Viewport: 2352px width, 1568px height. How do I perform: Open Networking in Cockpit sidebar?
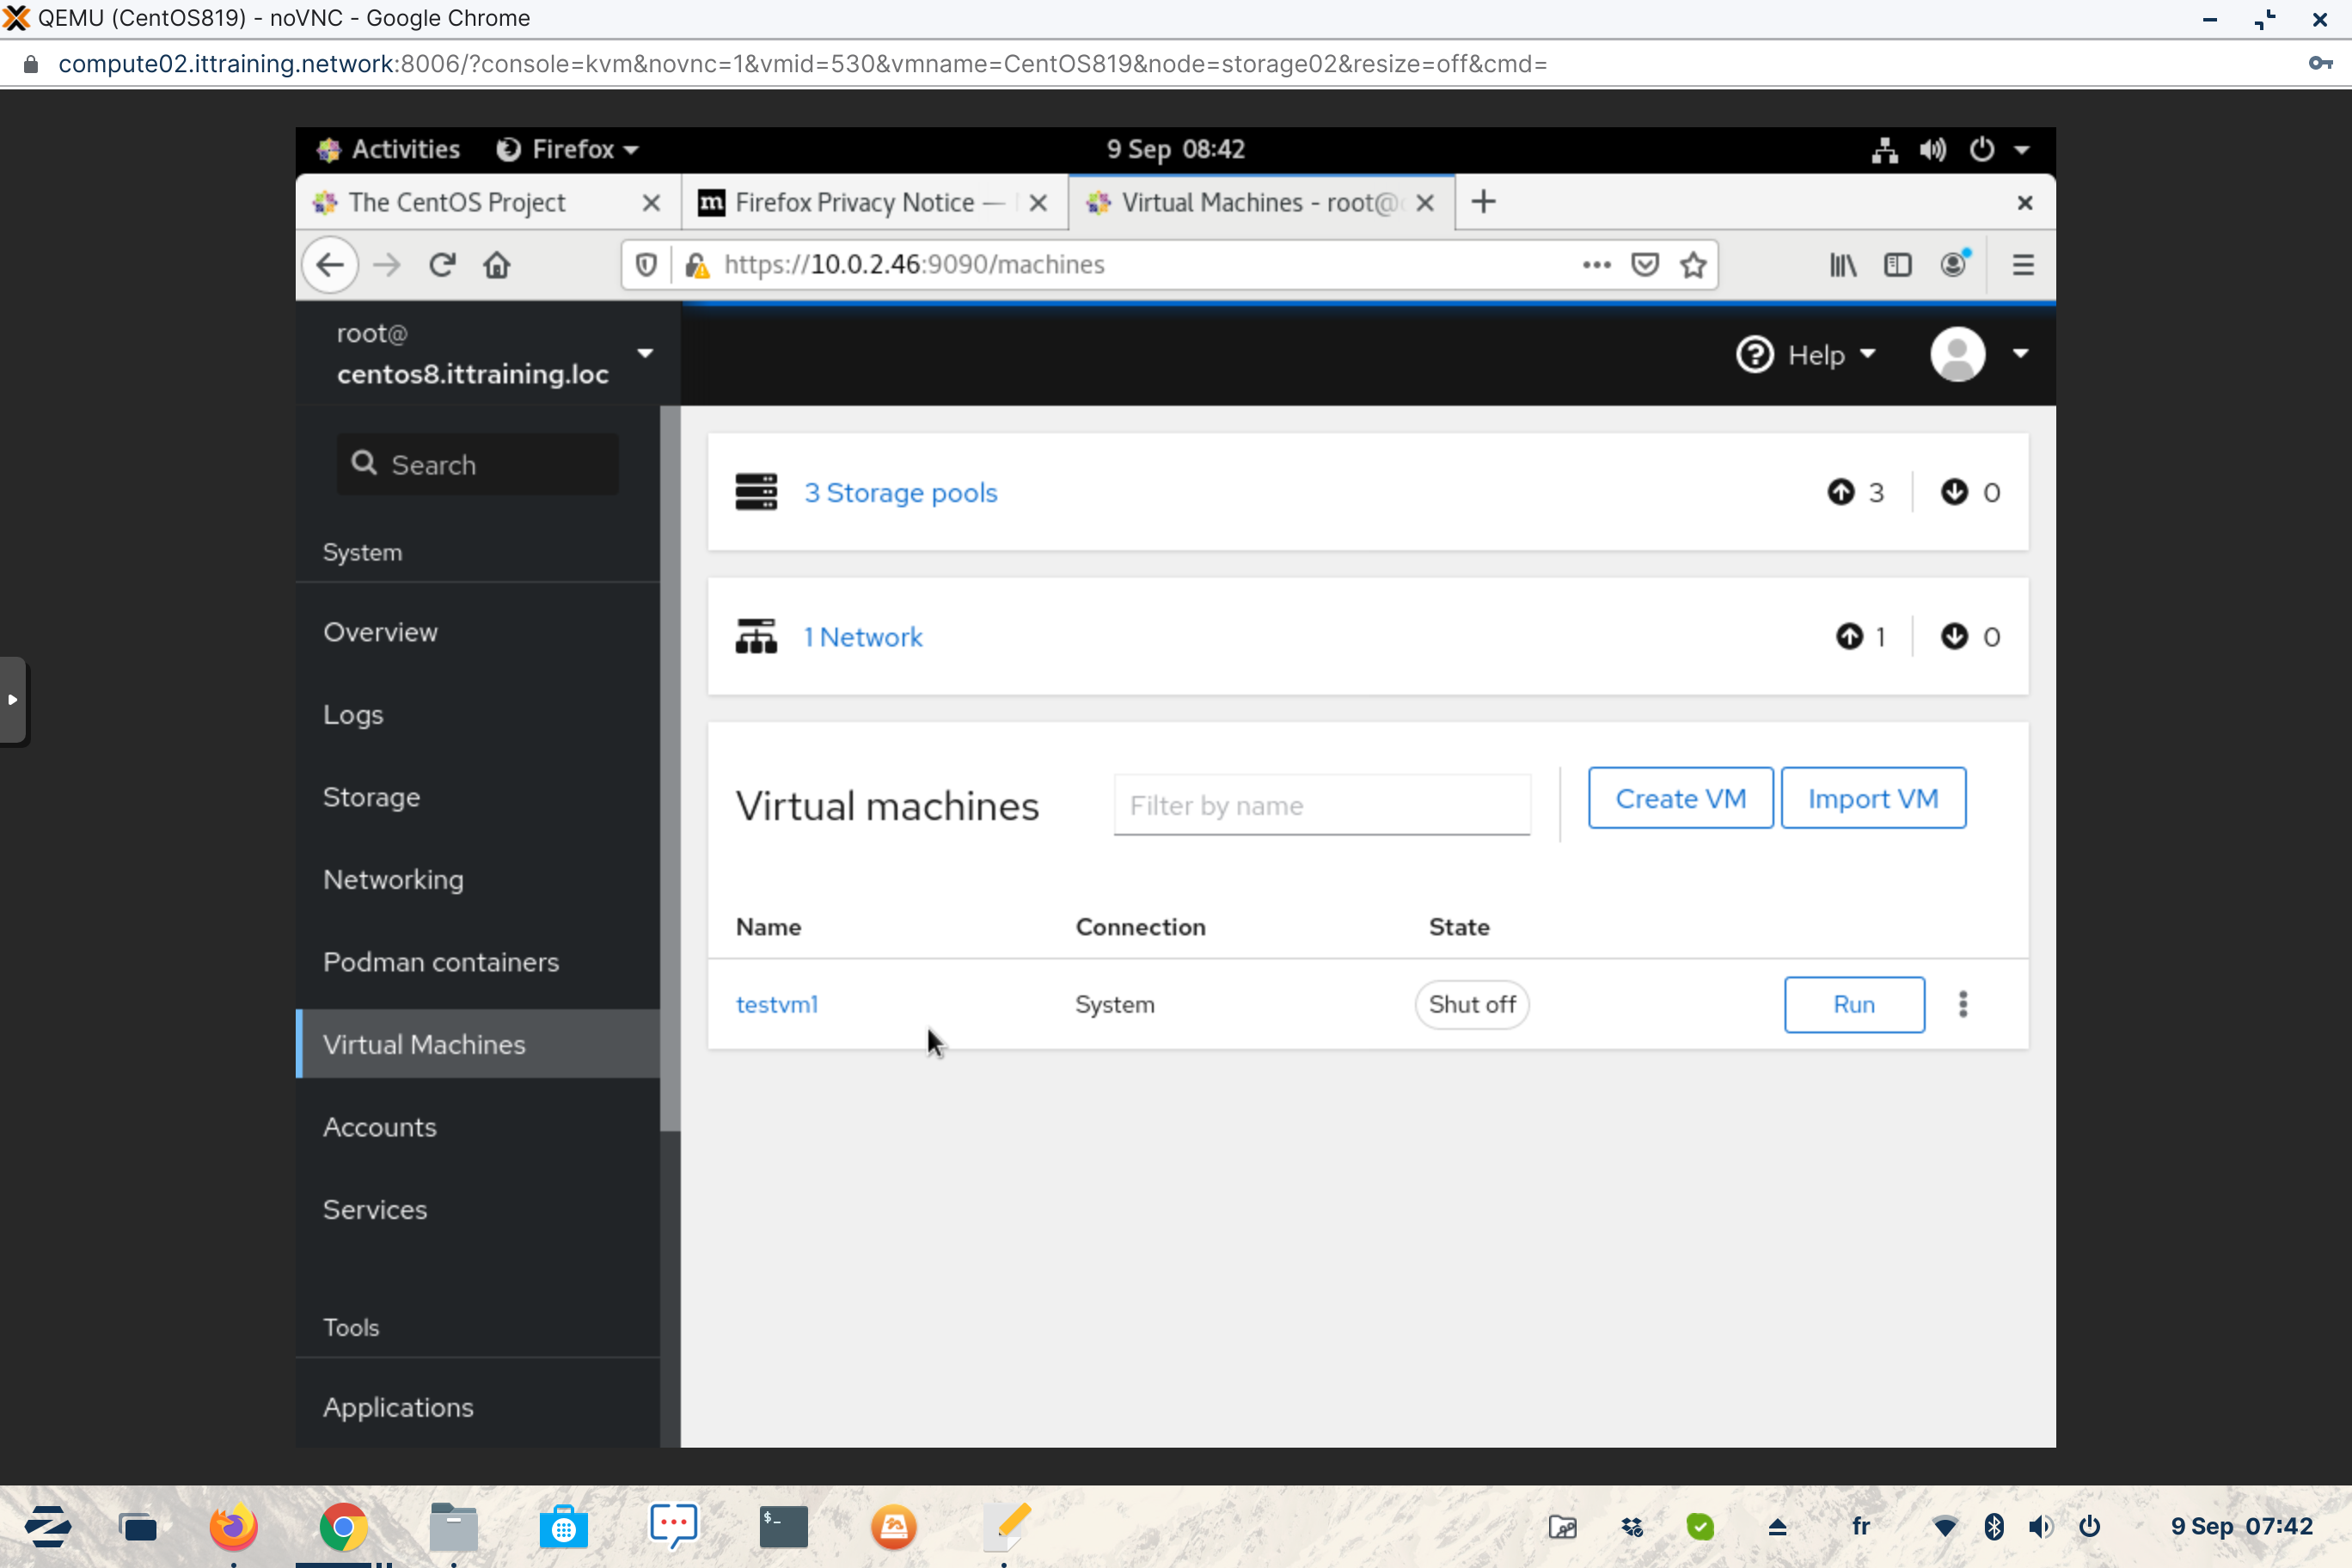(x=479, y=880)
